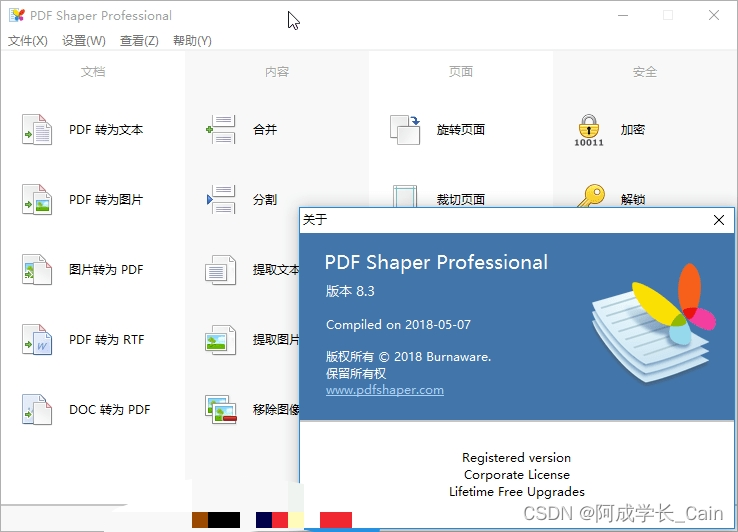Click the 文档 column header

point(93,72)
